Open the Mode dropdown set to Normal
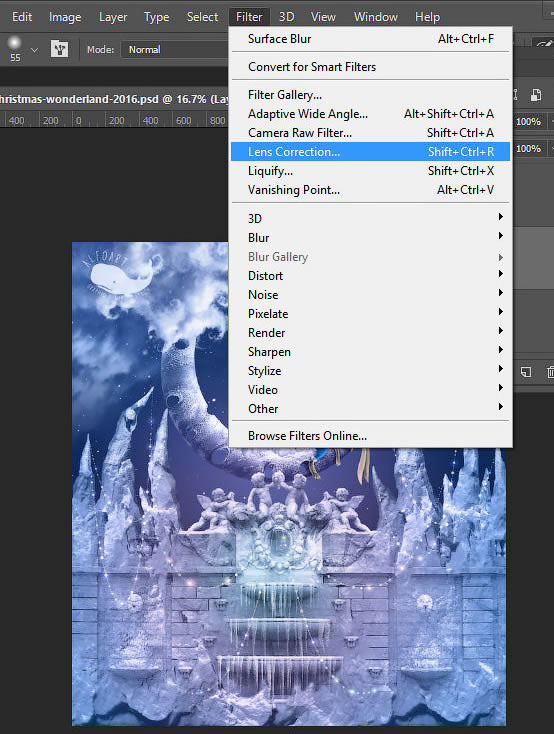This screenshot has height=734, width=554. (x=175, y=50)
